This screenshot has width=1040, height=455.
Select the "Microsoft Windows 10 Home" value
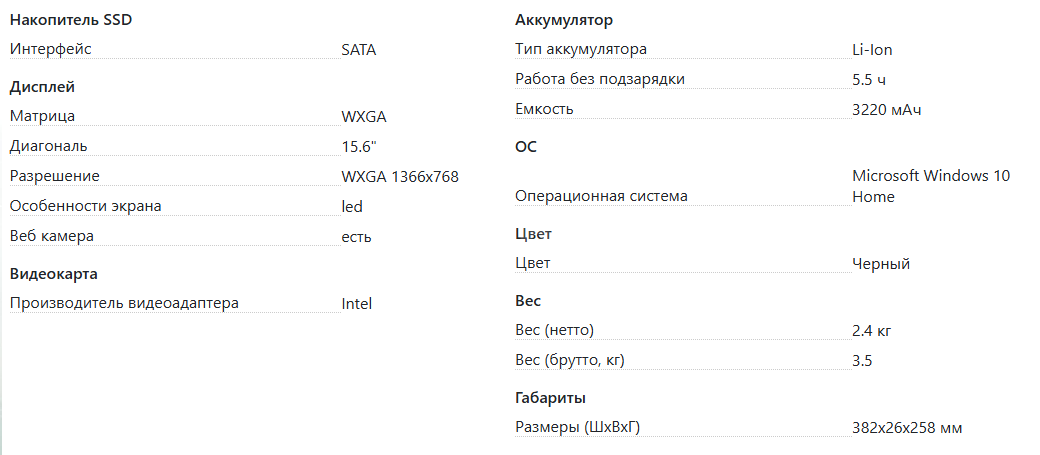point(930,186)
